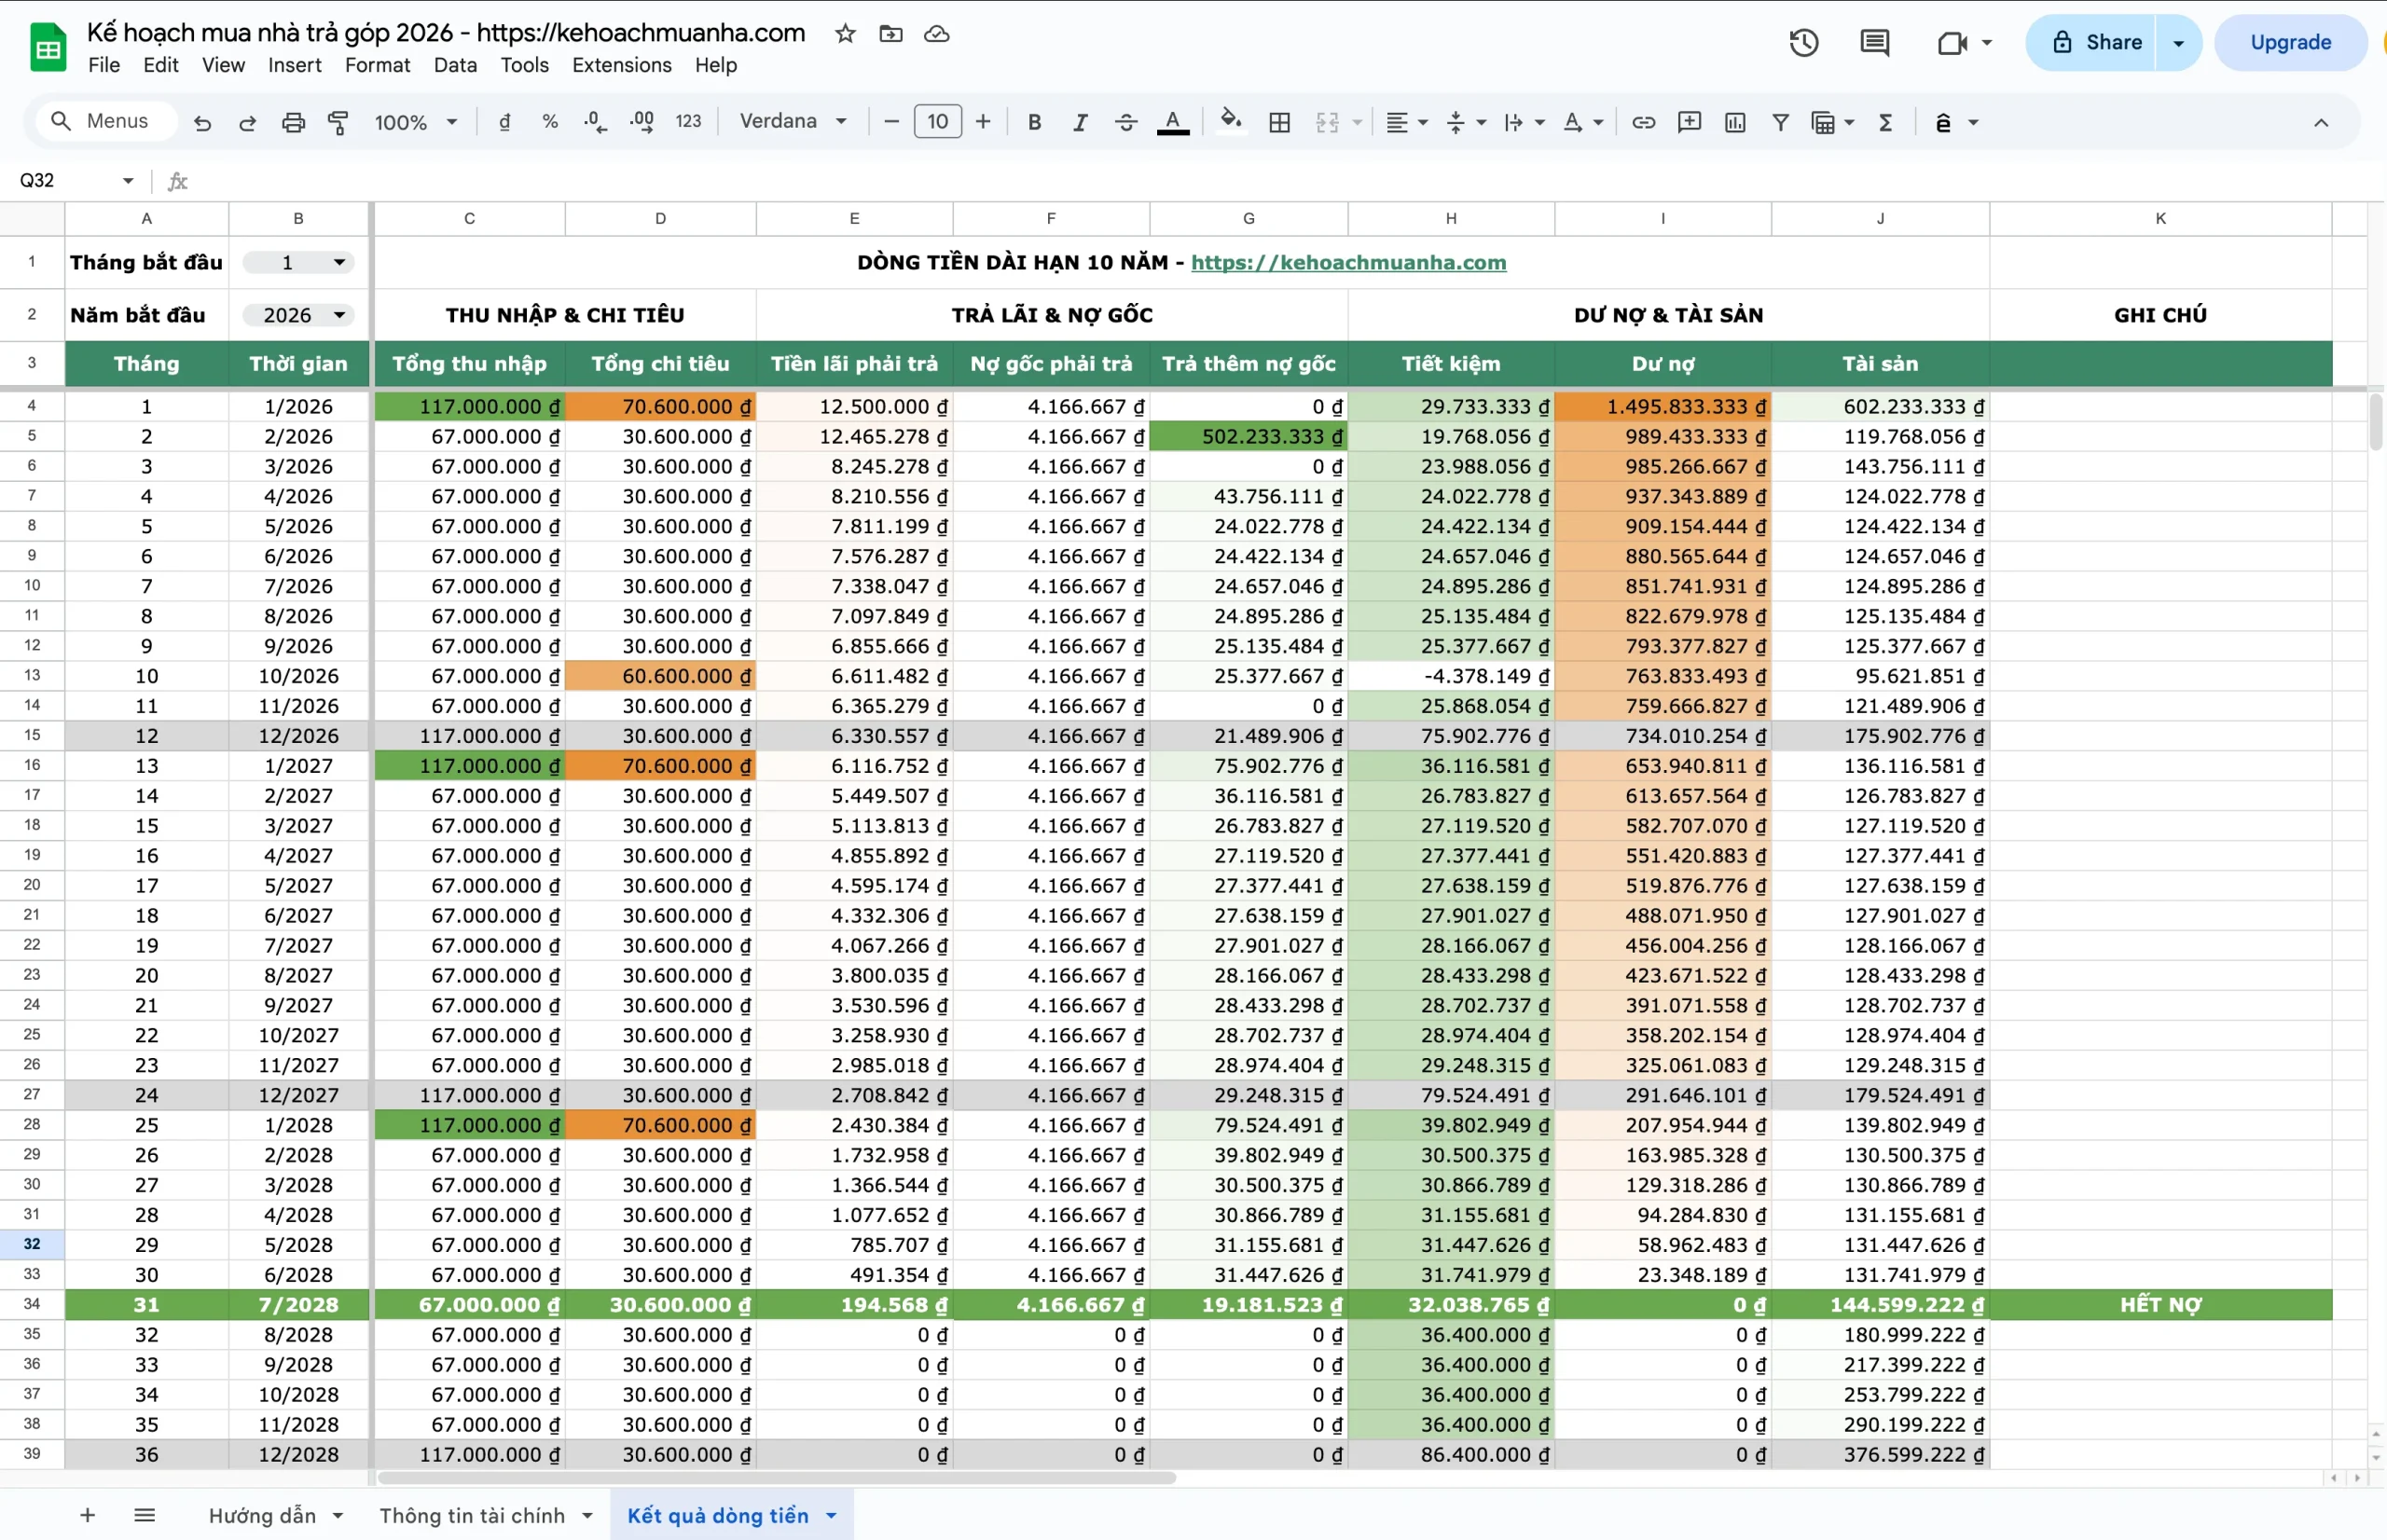This screenshot has width=2387, height=1540.
Task: Open the zoom 100% dropdown
Action: [415, 122]
